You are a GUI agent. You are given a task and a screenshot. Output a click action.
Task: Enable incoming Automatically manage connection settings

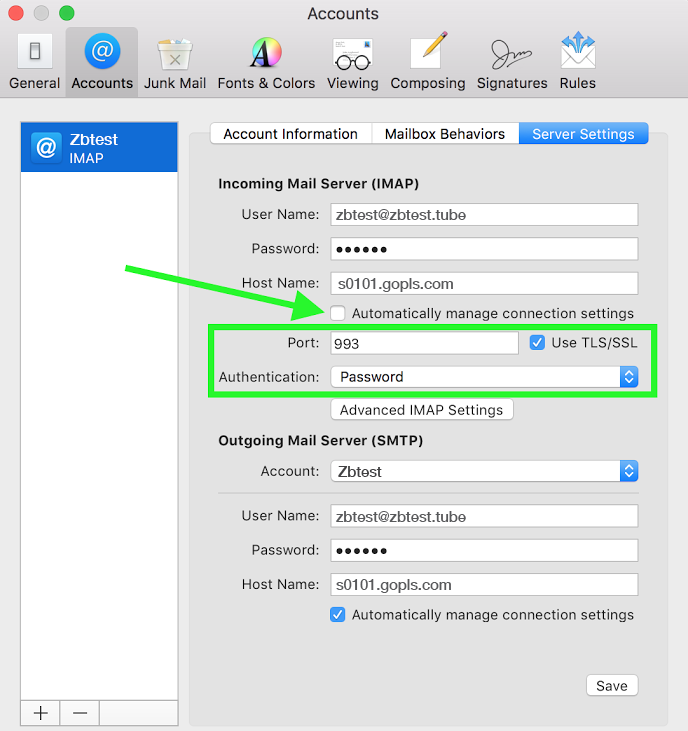coord(338,313)
